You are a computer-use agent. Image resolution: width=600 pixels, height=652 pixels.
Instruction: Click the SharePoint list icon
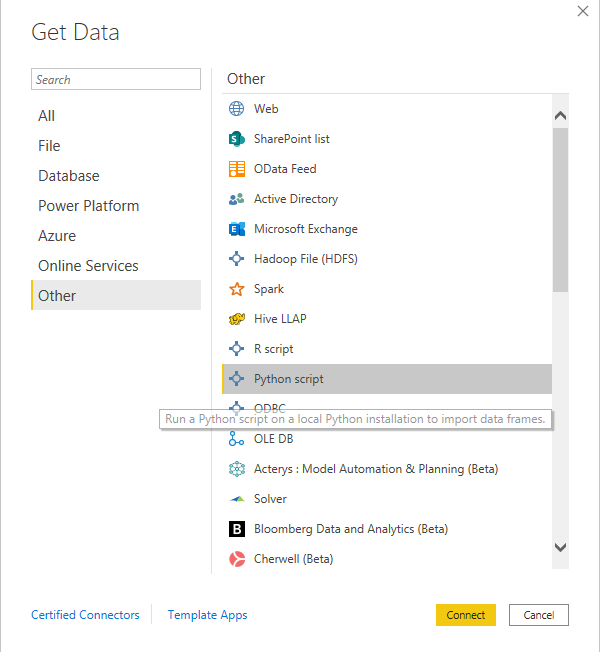tap(237, 139)
